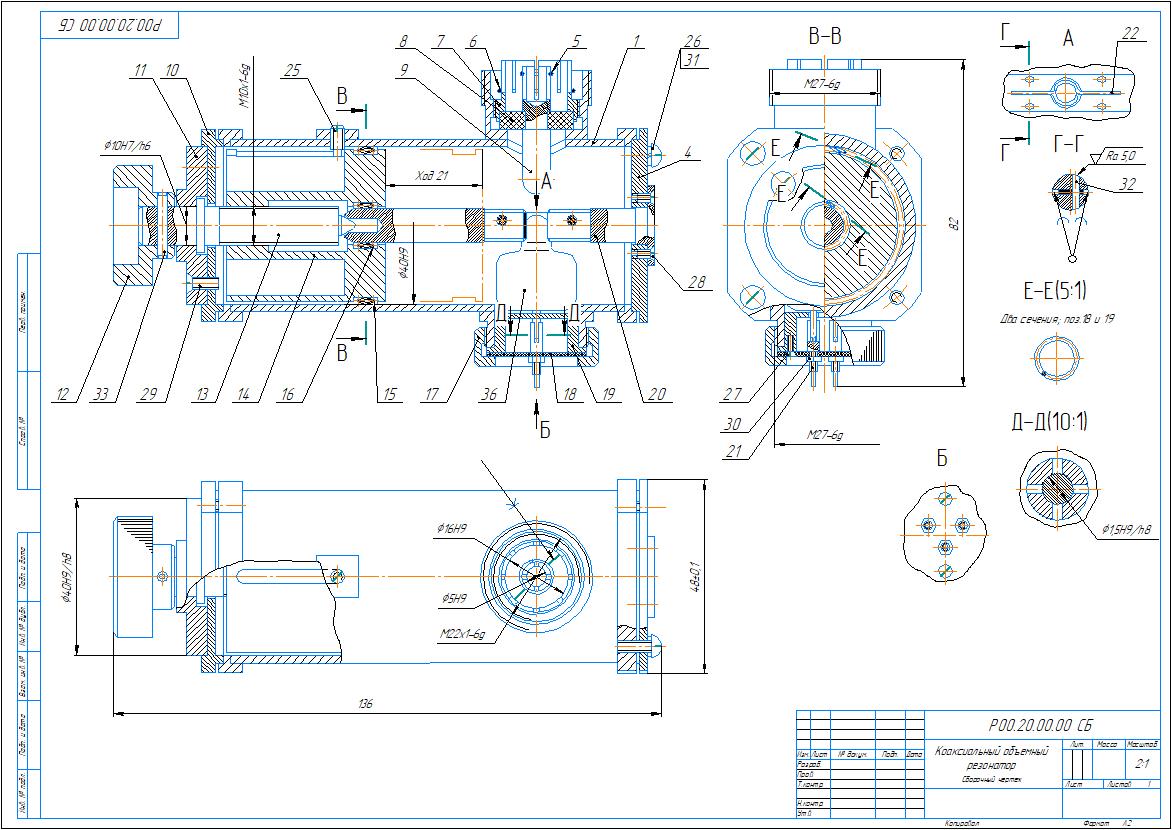
Task: Select position callout number 25
Action: [294, 70]
